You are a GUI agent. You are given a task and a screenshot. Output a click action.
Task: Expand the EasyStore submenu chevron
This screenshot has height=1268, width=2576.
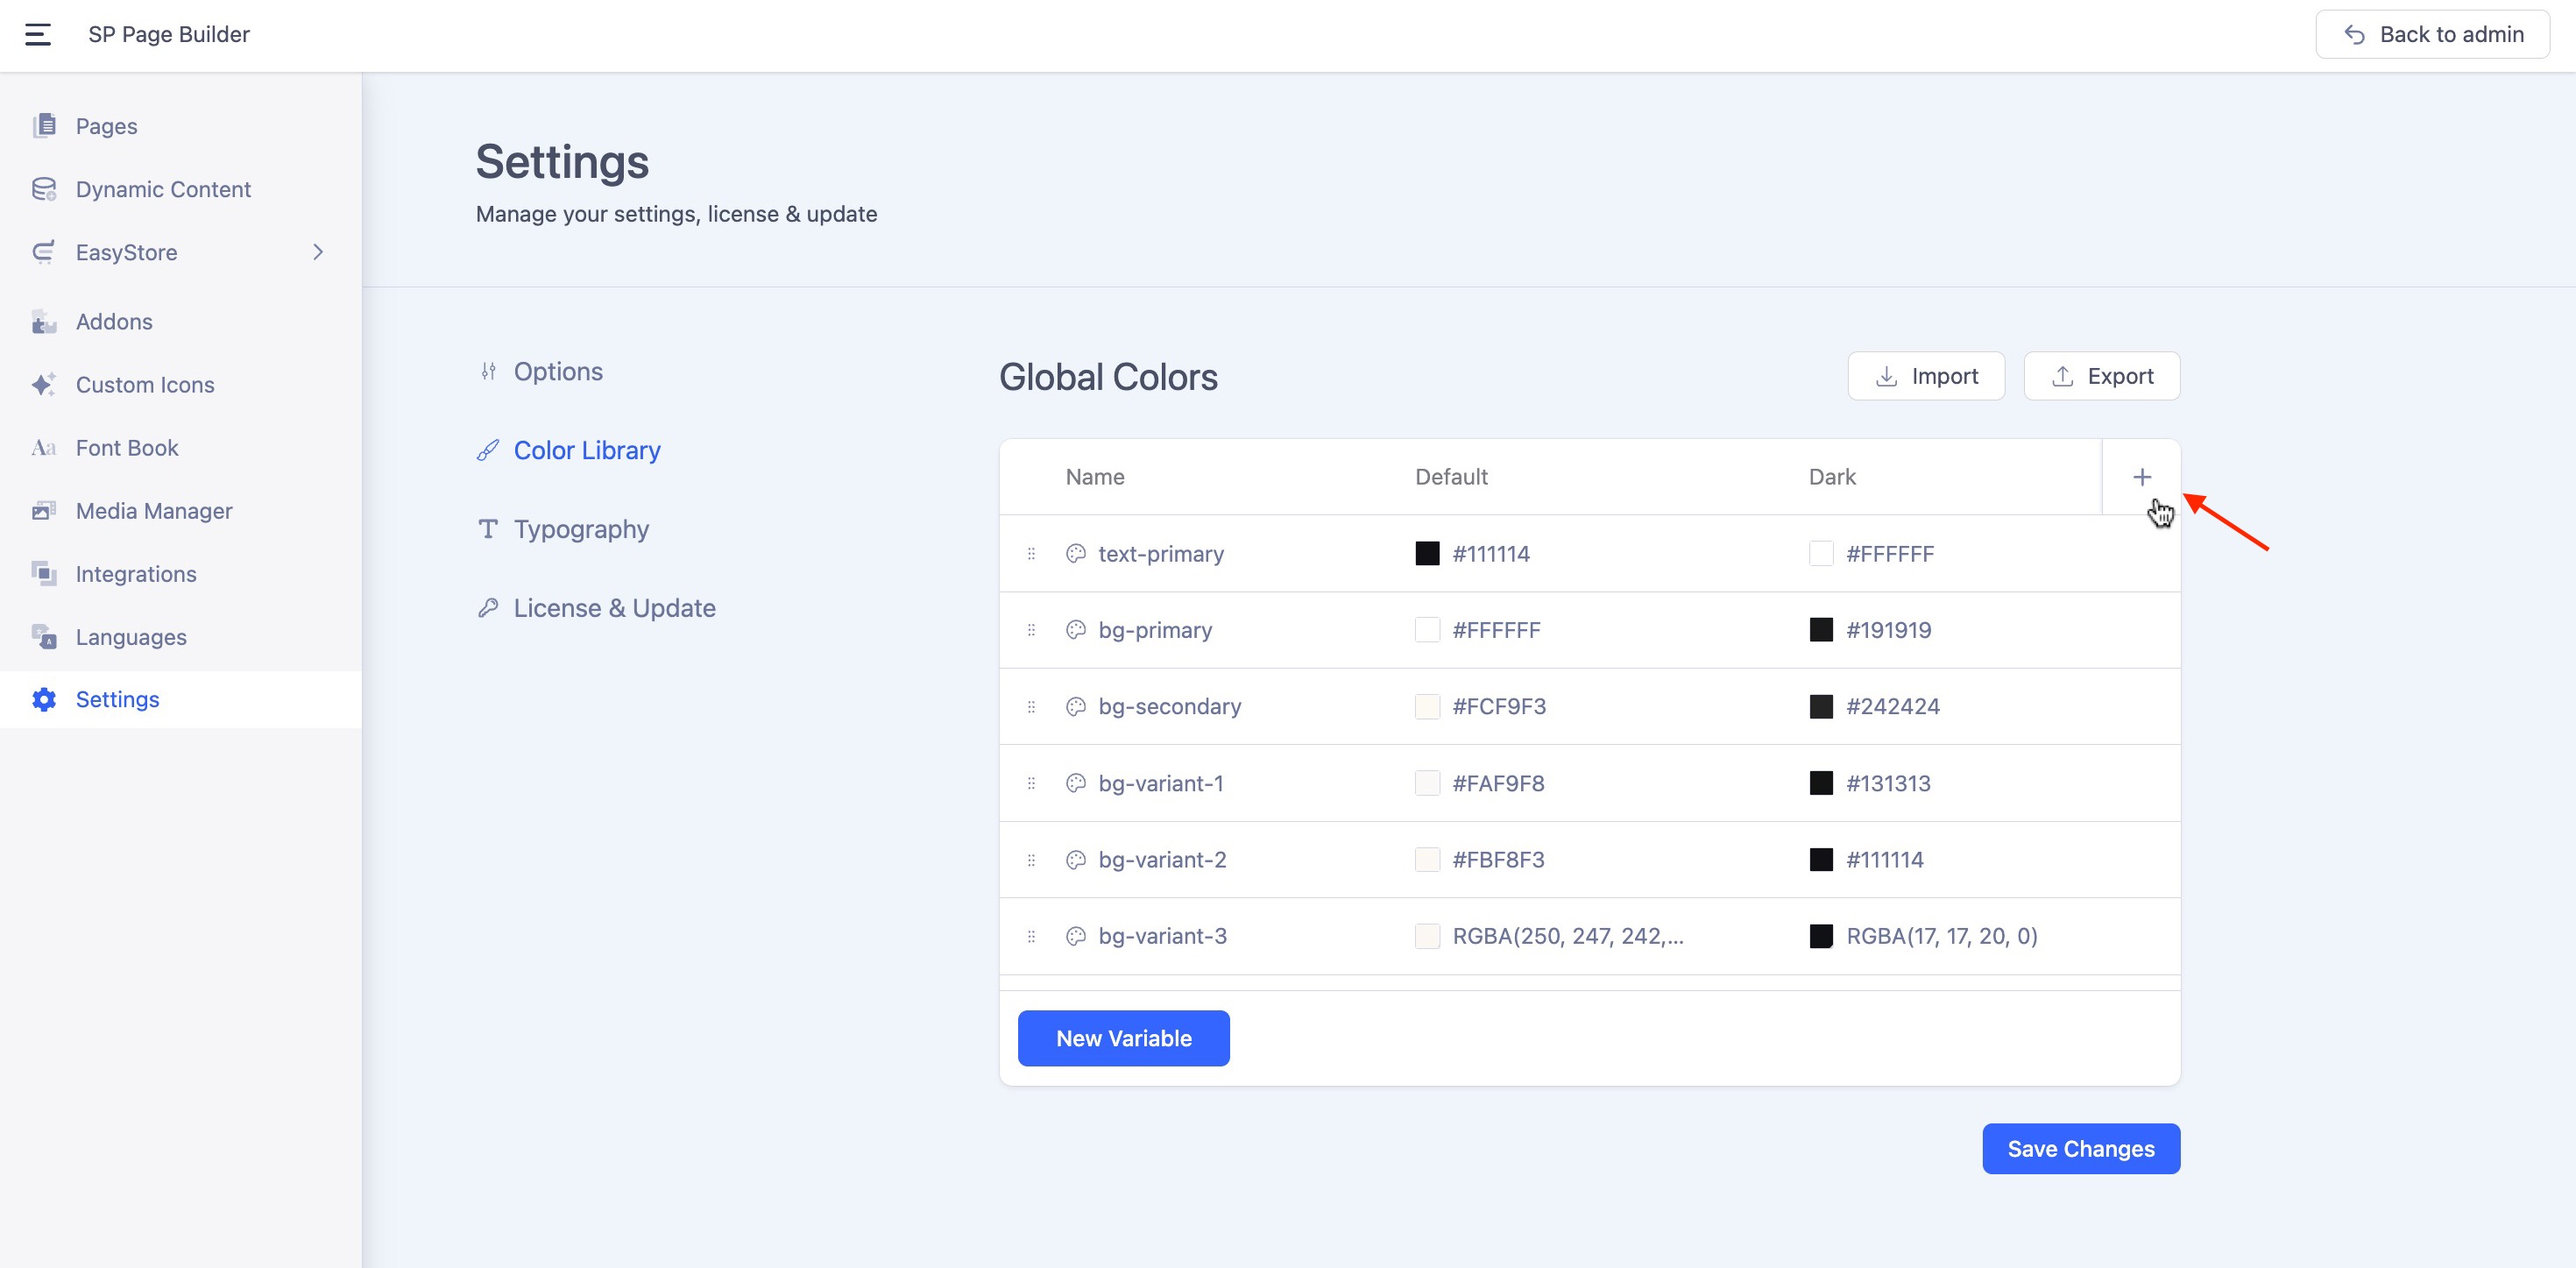(318, 252)
